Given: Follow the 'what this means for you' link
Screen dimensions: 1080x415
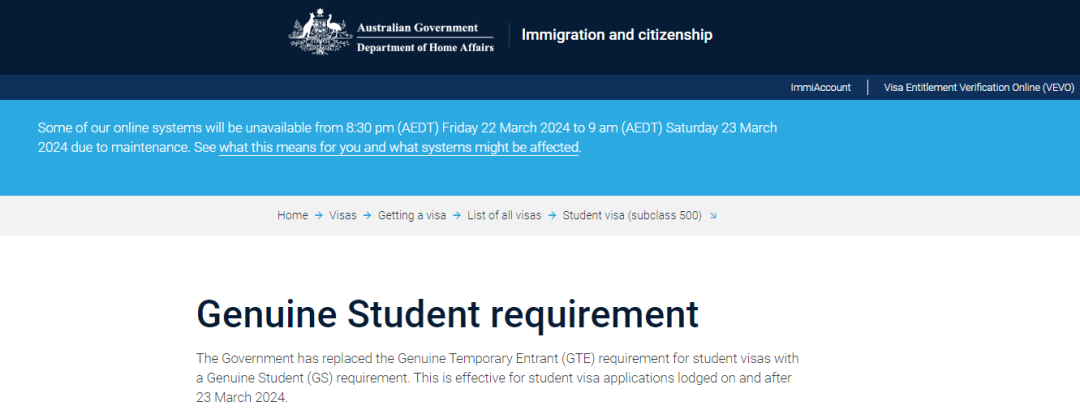Looking at the screenshot, I should (x=399, y=147).
